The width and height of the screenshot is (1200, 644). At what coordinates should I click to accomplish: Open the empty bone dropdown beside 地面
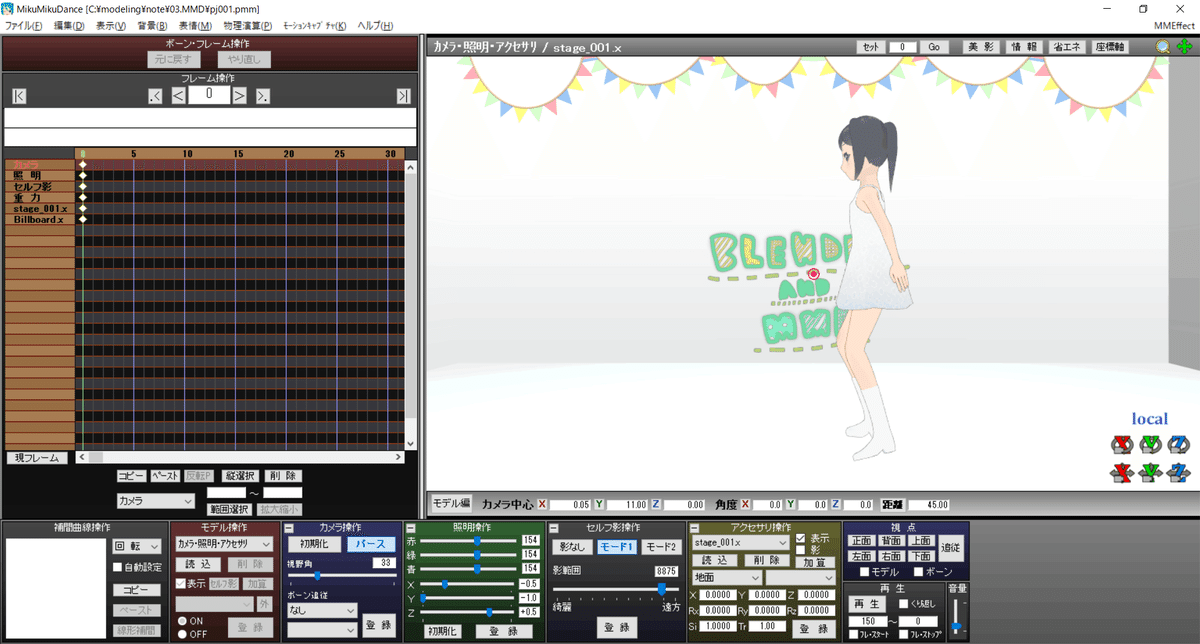[801, 577]
